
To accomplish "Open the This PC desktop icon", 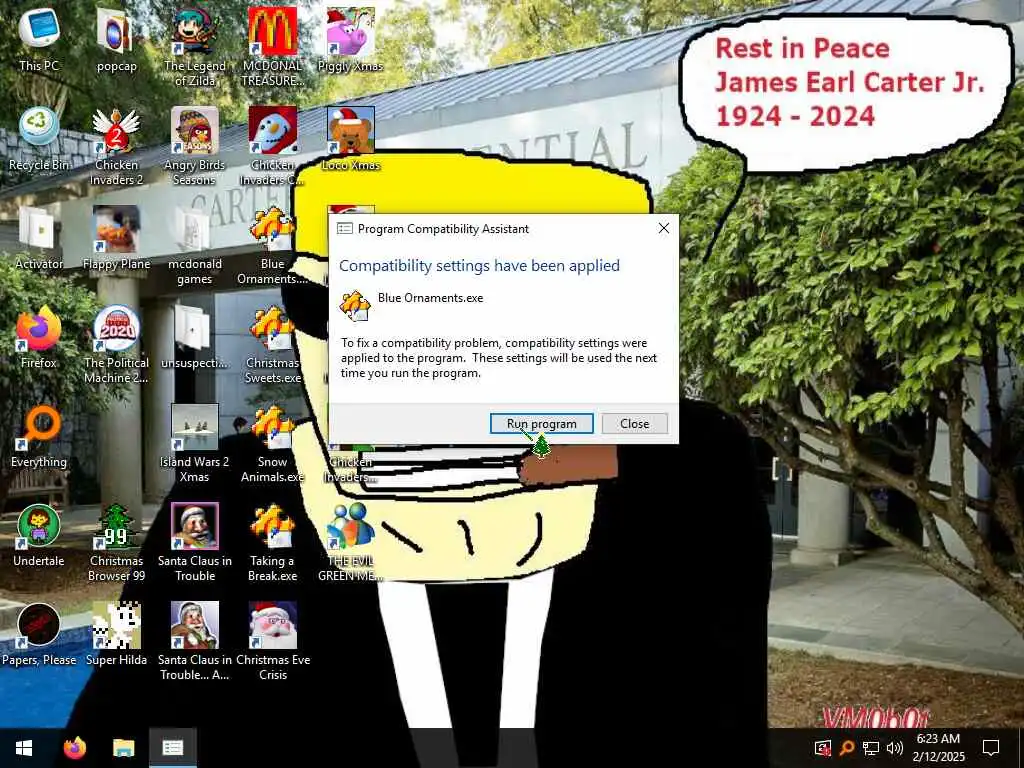I will click(x=39, y=40).
